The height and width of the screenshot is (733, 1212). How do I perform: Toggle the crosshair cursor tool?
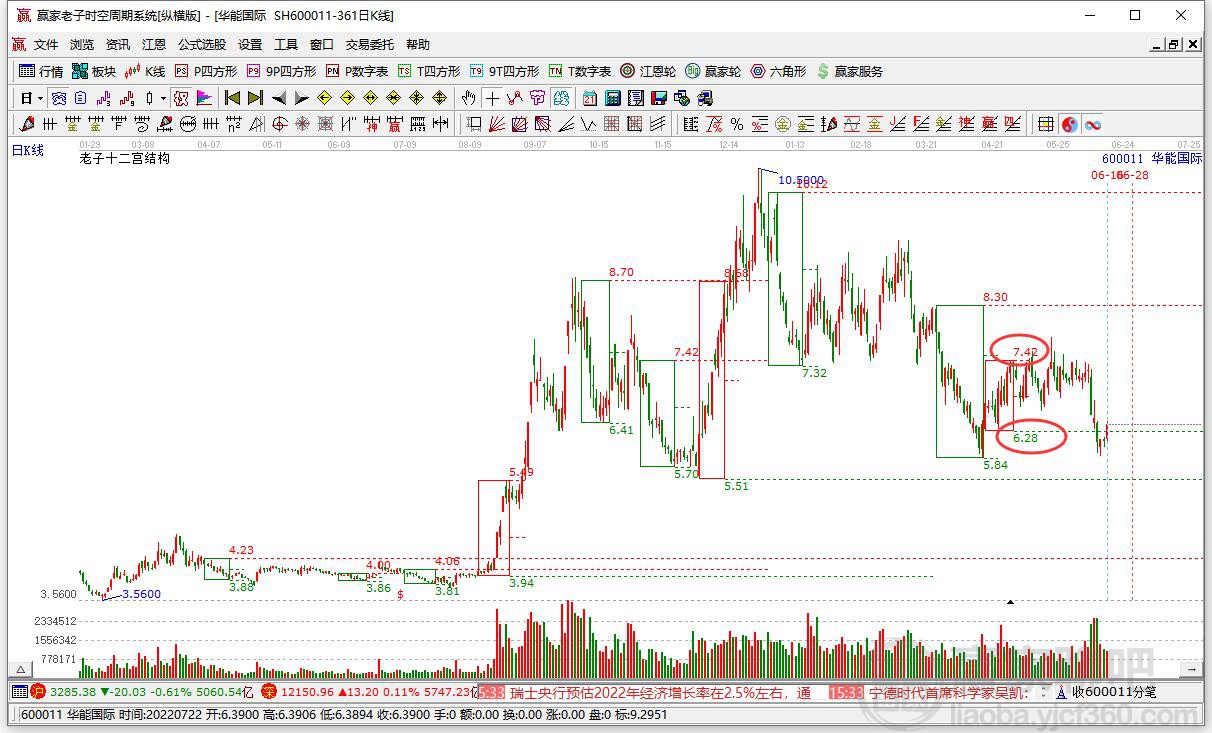point(492,98)
